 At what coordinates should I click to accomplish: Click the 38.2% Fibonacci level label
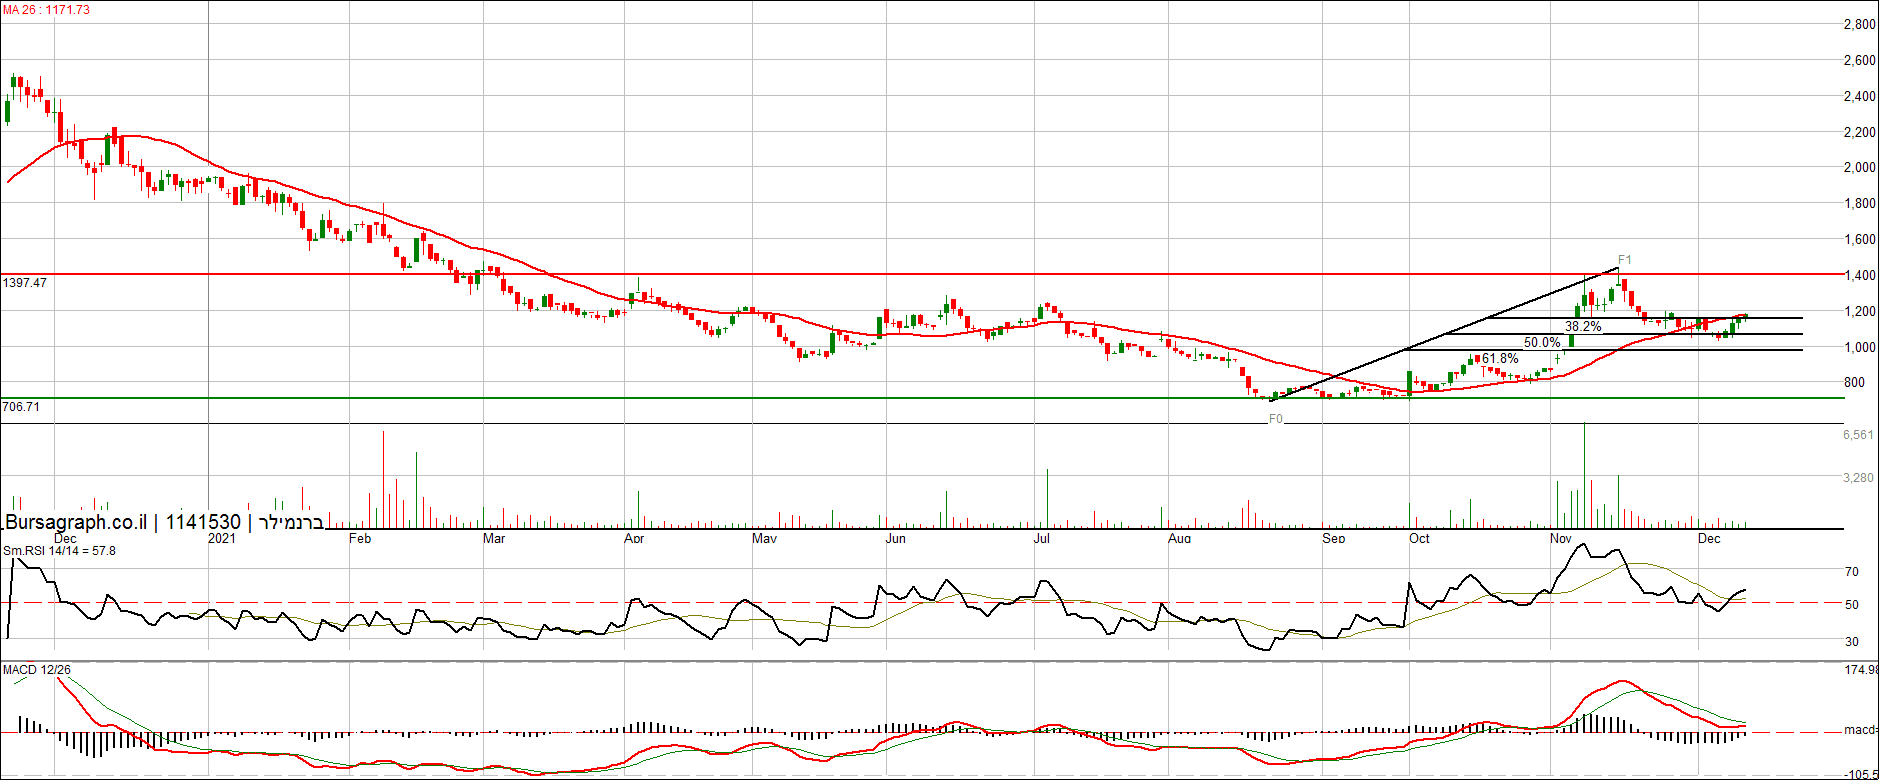(x=1583, y=327)
